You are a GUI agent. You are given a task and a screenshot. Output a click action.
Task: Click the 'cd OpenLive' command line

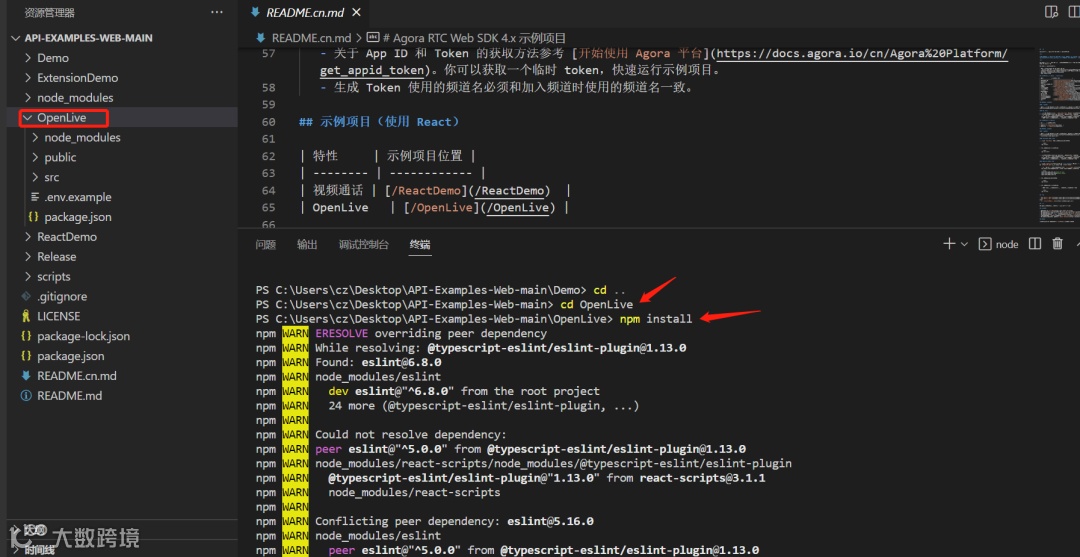point(444,304)
